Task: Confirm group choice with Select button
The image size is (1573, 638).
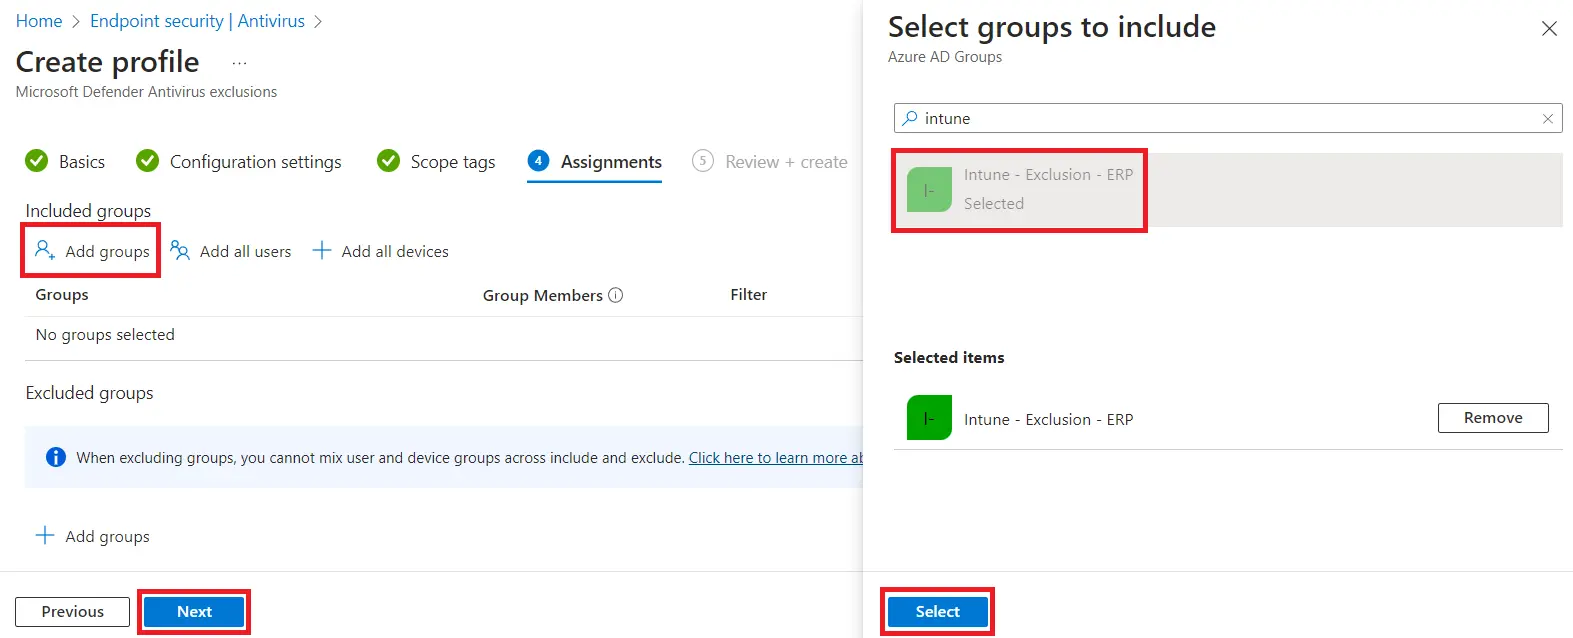Action: (937, 612)
